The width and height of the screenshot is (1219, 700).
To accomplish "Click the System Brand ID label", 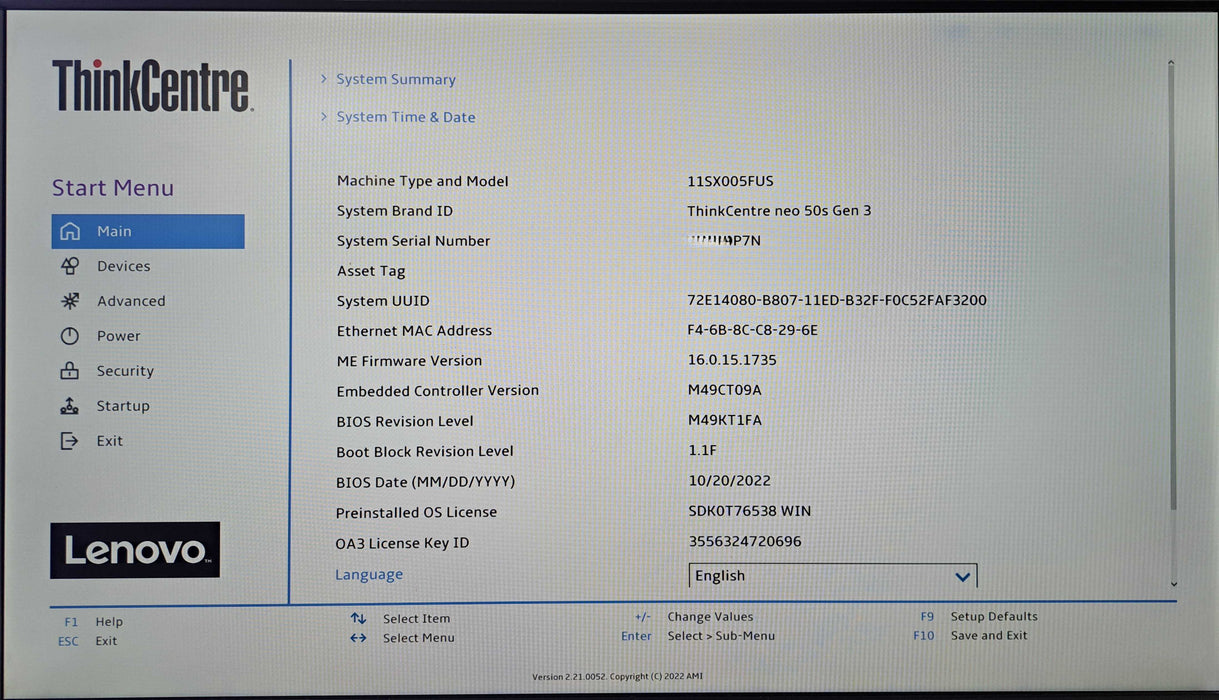I will [394, 211].
